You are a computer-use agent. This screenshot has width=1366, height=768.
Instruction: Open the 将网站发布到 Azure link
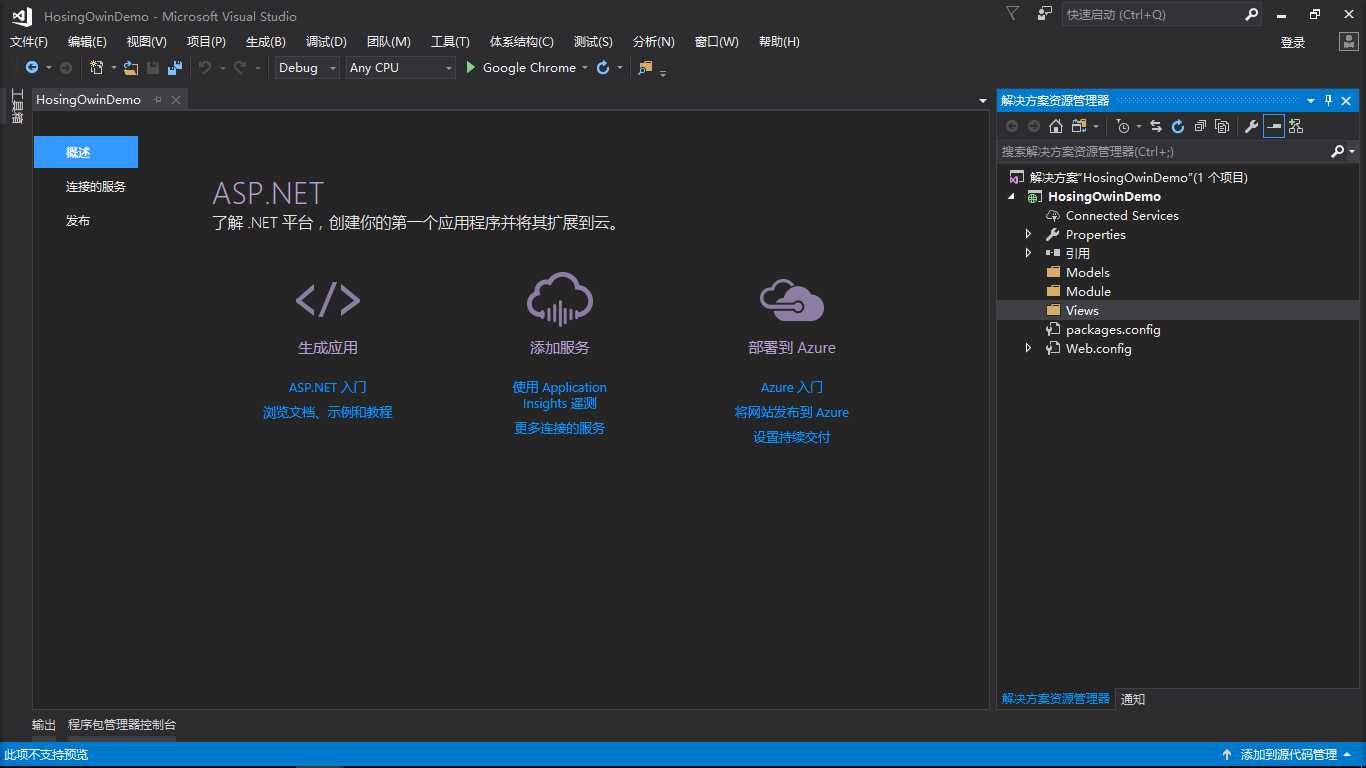(x=792, y=412)
